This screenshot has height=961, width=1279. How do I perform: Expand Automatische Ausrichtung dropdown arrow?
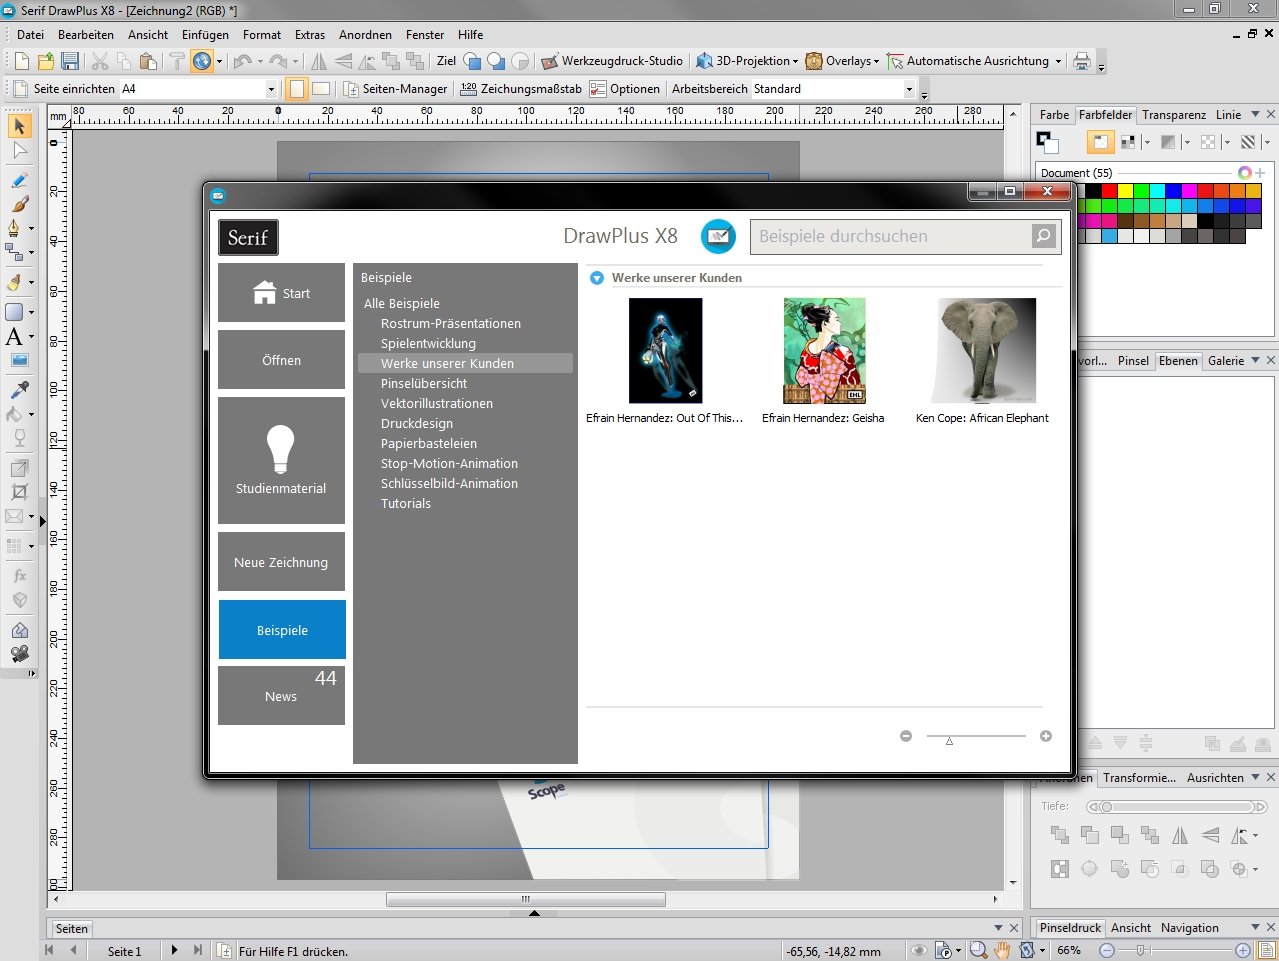(1058, 62)
